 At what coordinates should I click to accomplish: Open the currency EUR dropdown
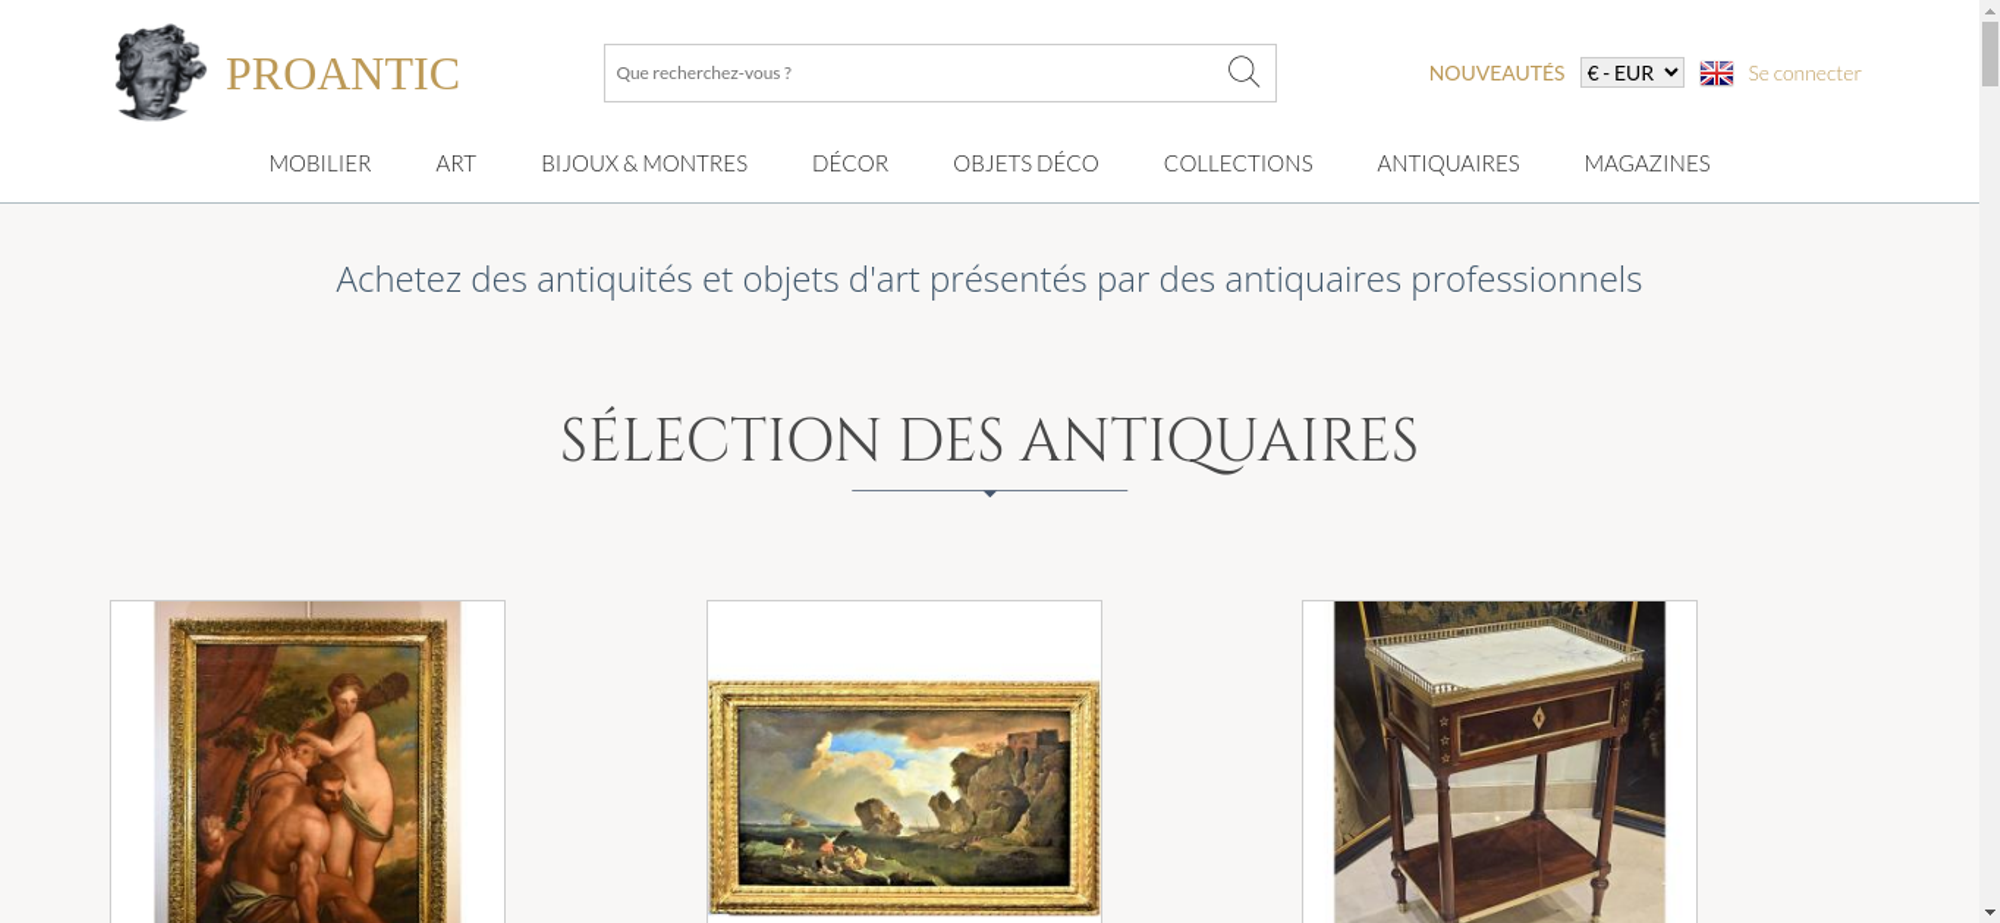[1632, 73]
